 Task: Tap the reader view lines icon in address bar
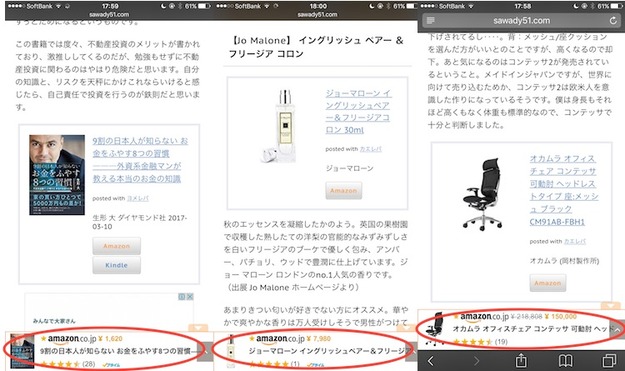430,20
